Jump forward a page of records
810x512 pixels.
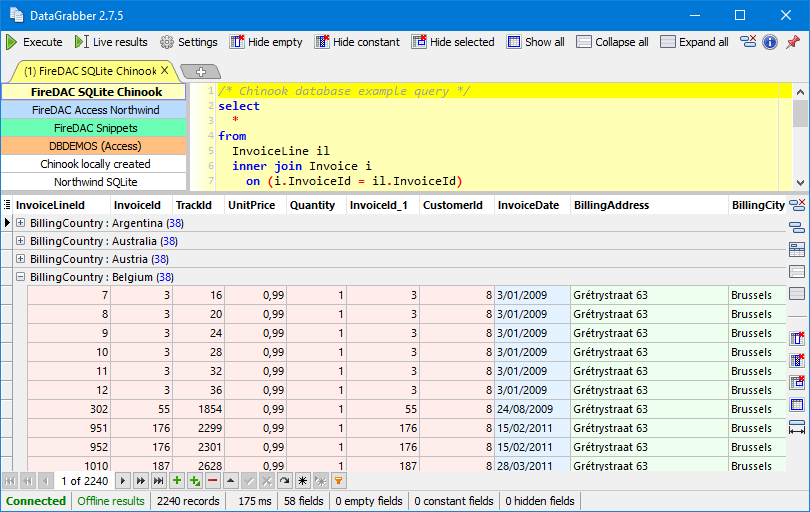(141, 481)
